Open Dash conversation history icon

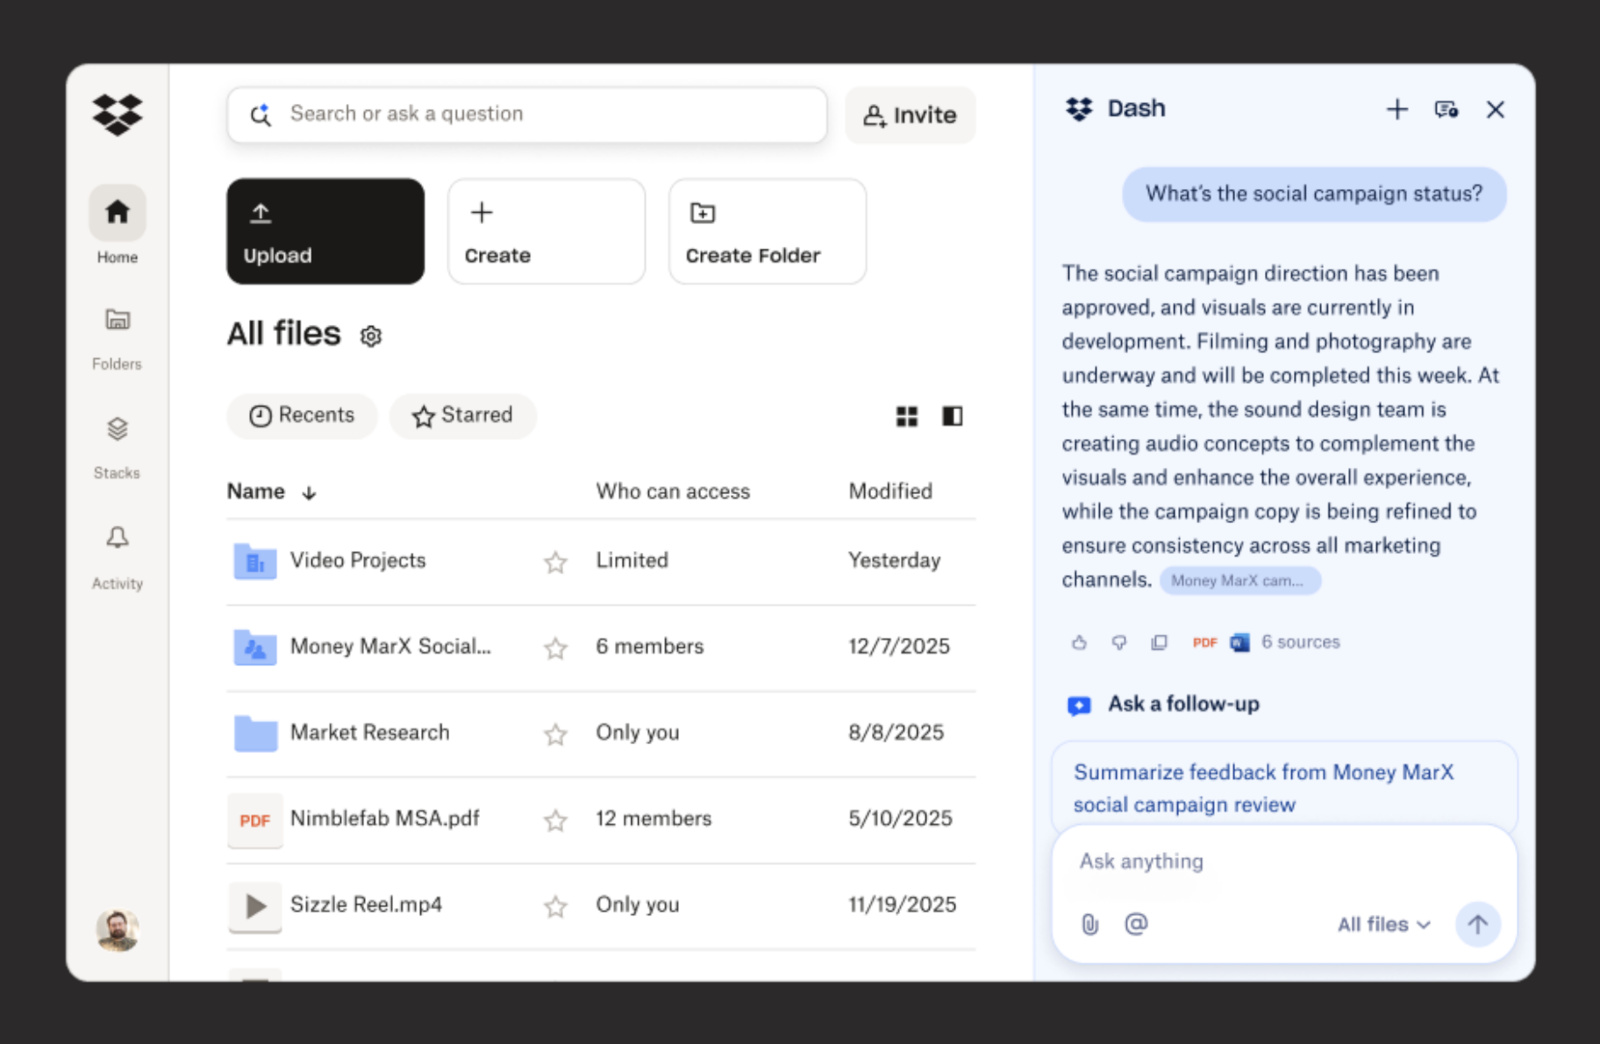1446,110
